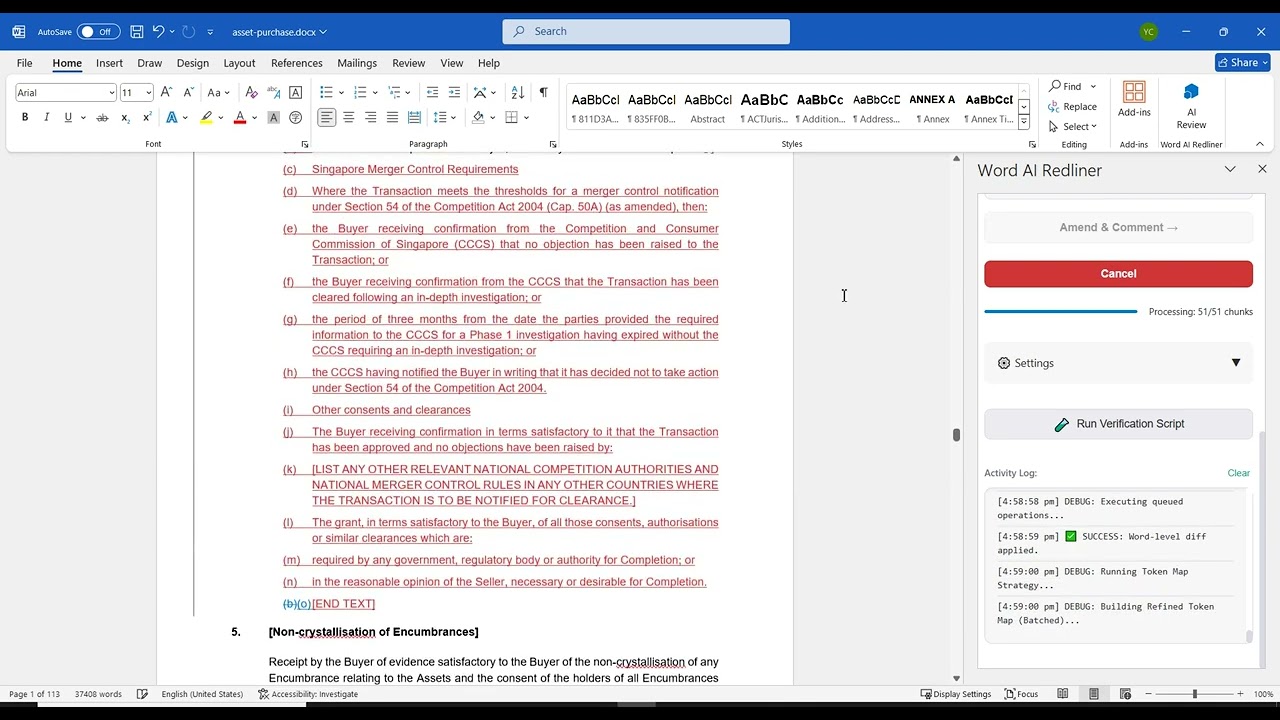Increase paragraph indent
1280x720 pixels.
click(x=454, y=92)
